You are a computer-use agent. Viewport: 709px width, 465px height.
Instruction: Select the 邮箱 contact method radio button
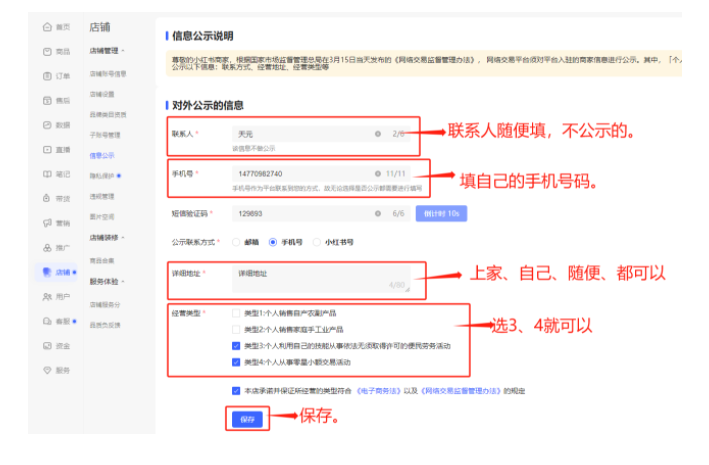[236, 242]
